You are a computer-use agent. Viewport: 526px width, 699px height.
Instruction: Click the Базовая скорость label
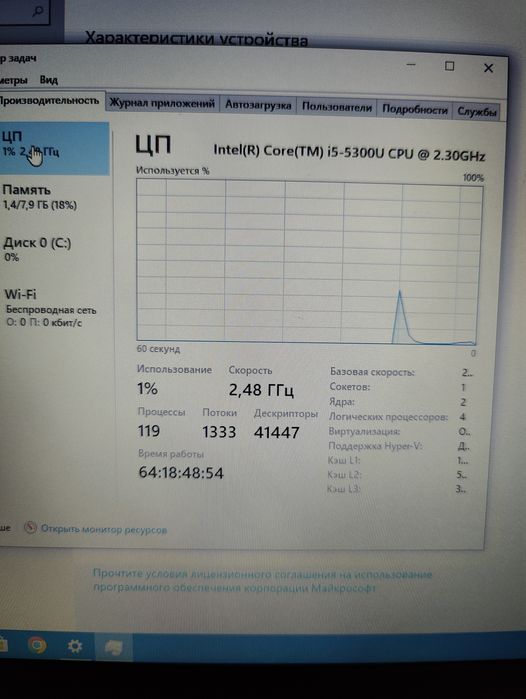tap(372, 372)
